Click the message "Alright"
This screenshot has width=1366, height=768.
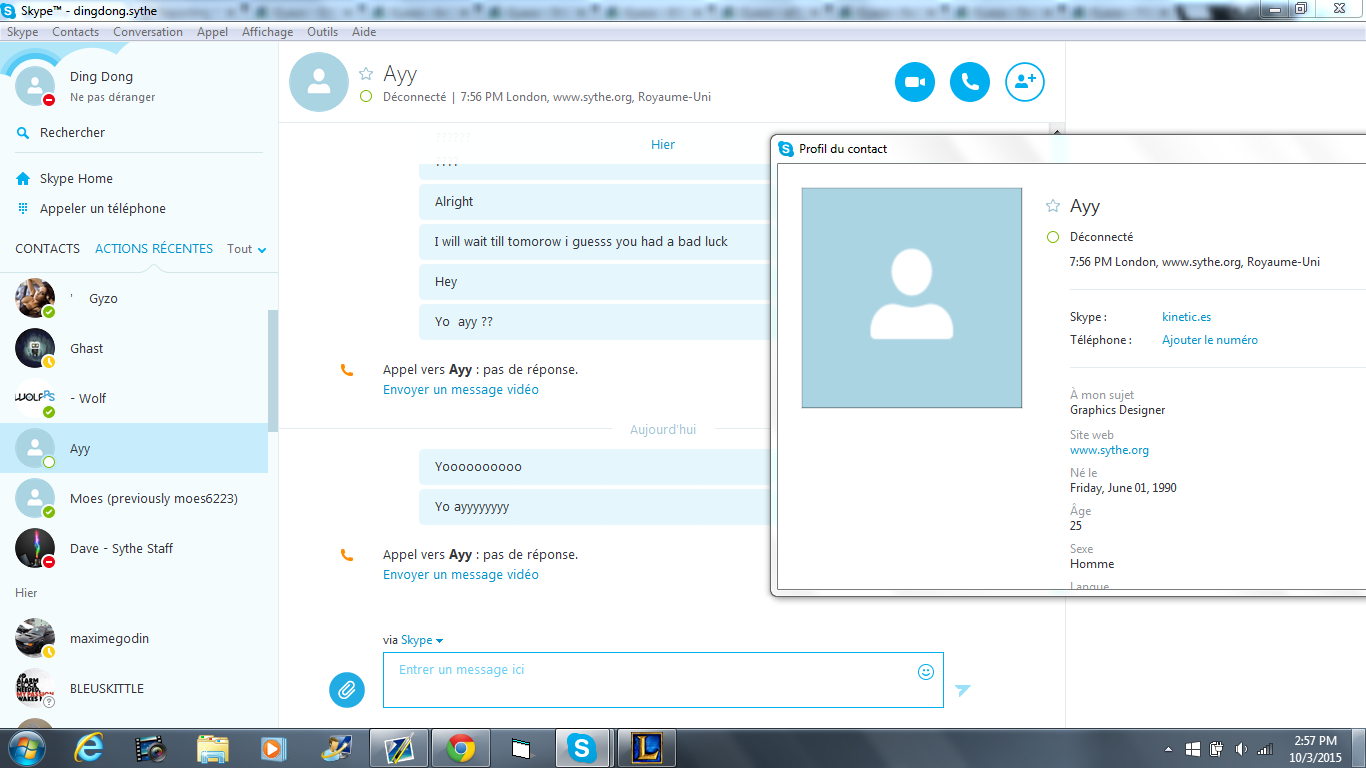click(x=454, y=202)
